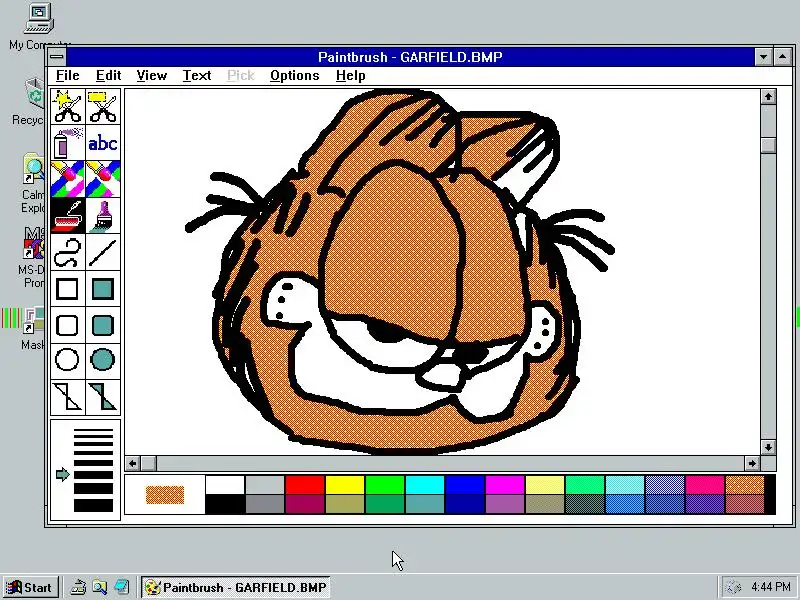Select the Brush tool

103,215
